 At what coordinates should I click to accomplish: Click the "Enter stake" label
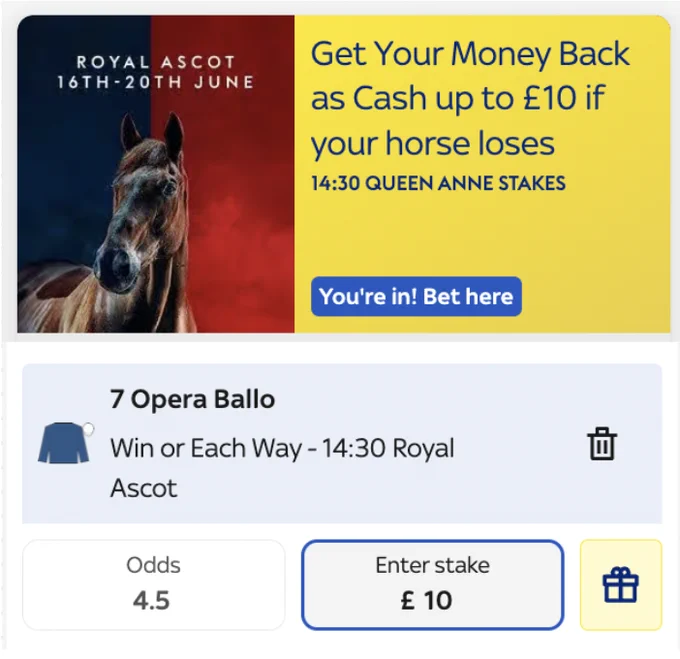[433, 565]
